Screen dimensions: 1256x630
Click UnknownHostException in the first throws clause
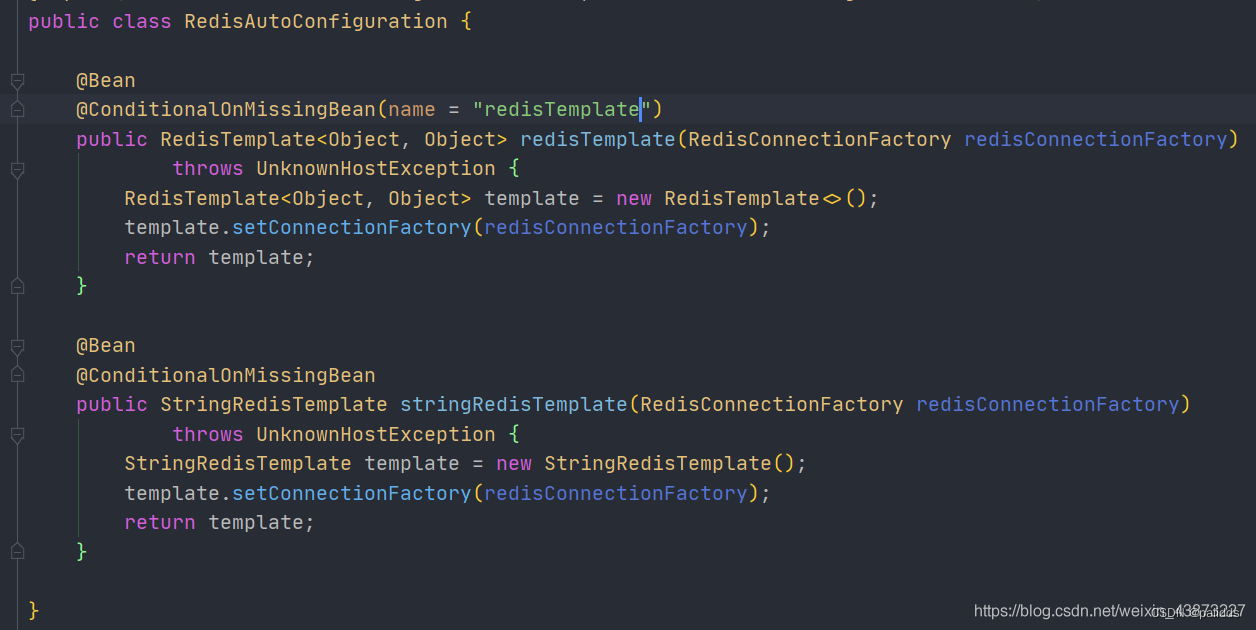(375, 168)
